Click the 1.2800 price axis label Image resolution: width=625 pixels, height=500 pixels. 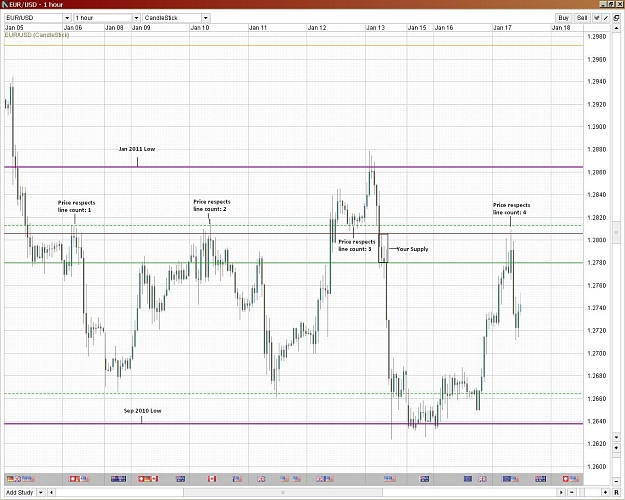(x=597, y=240)
